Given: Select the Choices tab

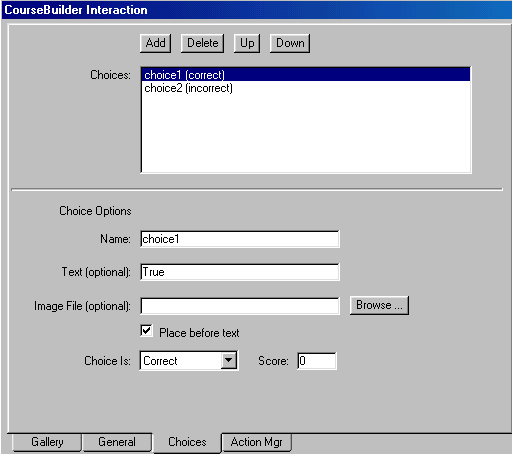Looking at the screenshot, I should pos(187,442).
